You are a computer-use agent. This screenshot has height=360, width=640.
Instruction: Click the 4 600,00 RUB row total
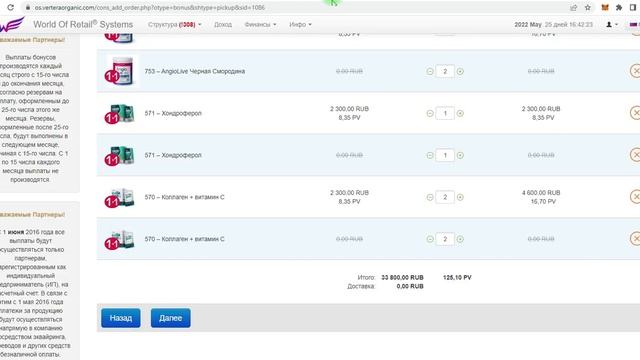[541, 193]
